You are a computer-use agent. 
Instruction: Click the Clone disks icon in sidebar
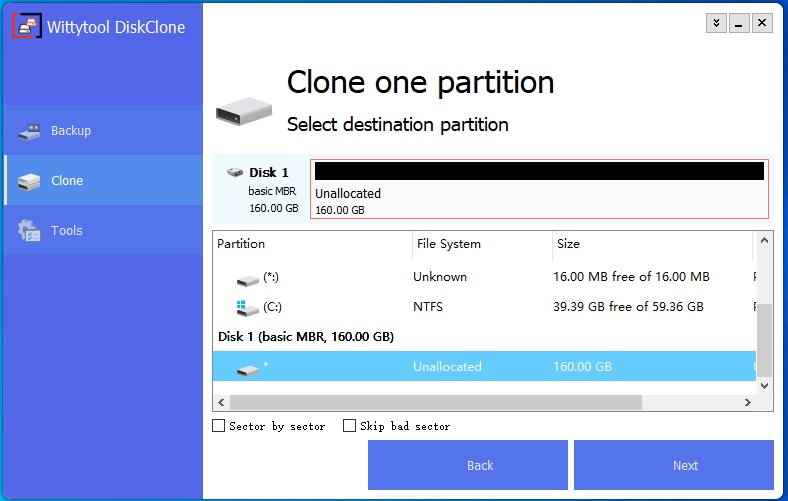pyautogui.click(x=29, y=181)
